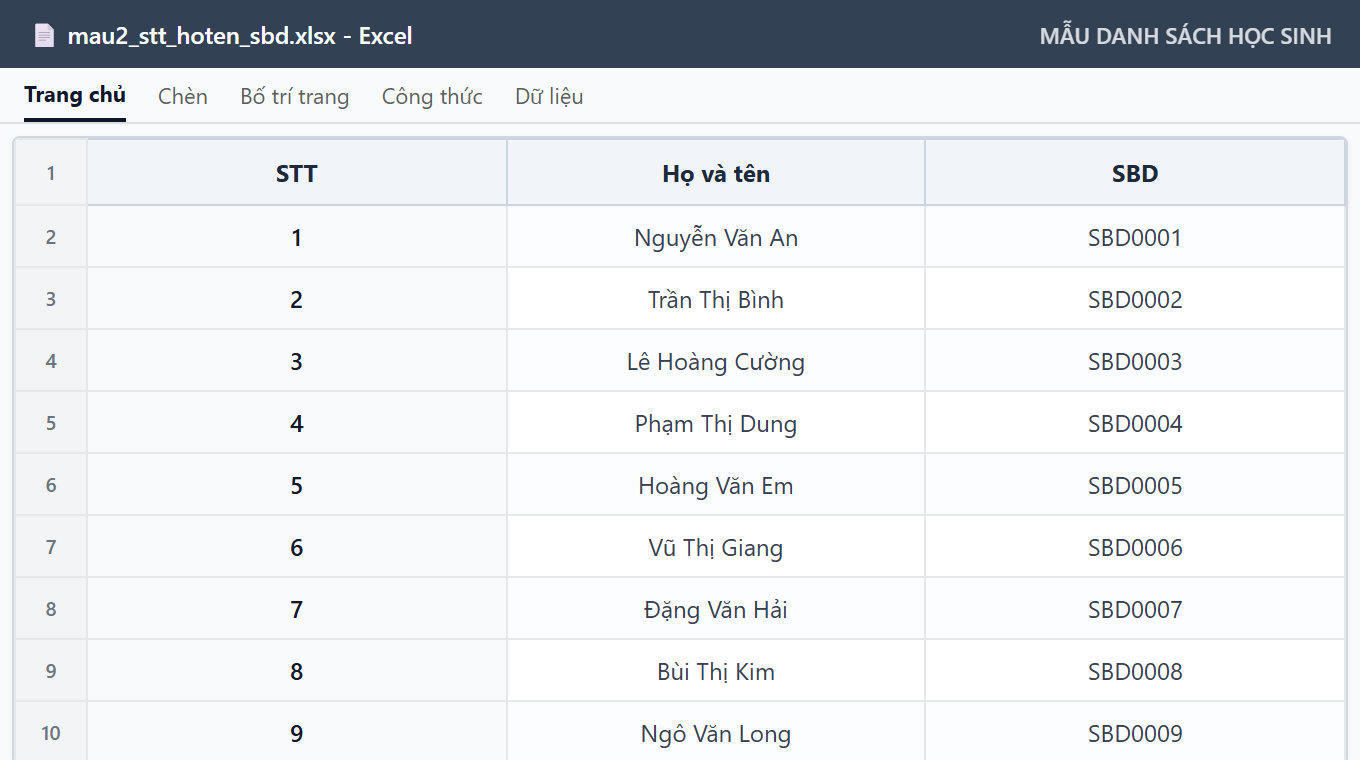This screenshot has width=1360, height=760.
Task: Click the MẪU DANH SÁCH HỌC SINH label
Action: click(x=1186, y=36)
